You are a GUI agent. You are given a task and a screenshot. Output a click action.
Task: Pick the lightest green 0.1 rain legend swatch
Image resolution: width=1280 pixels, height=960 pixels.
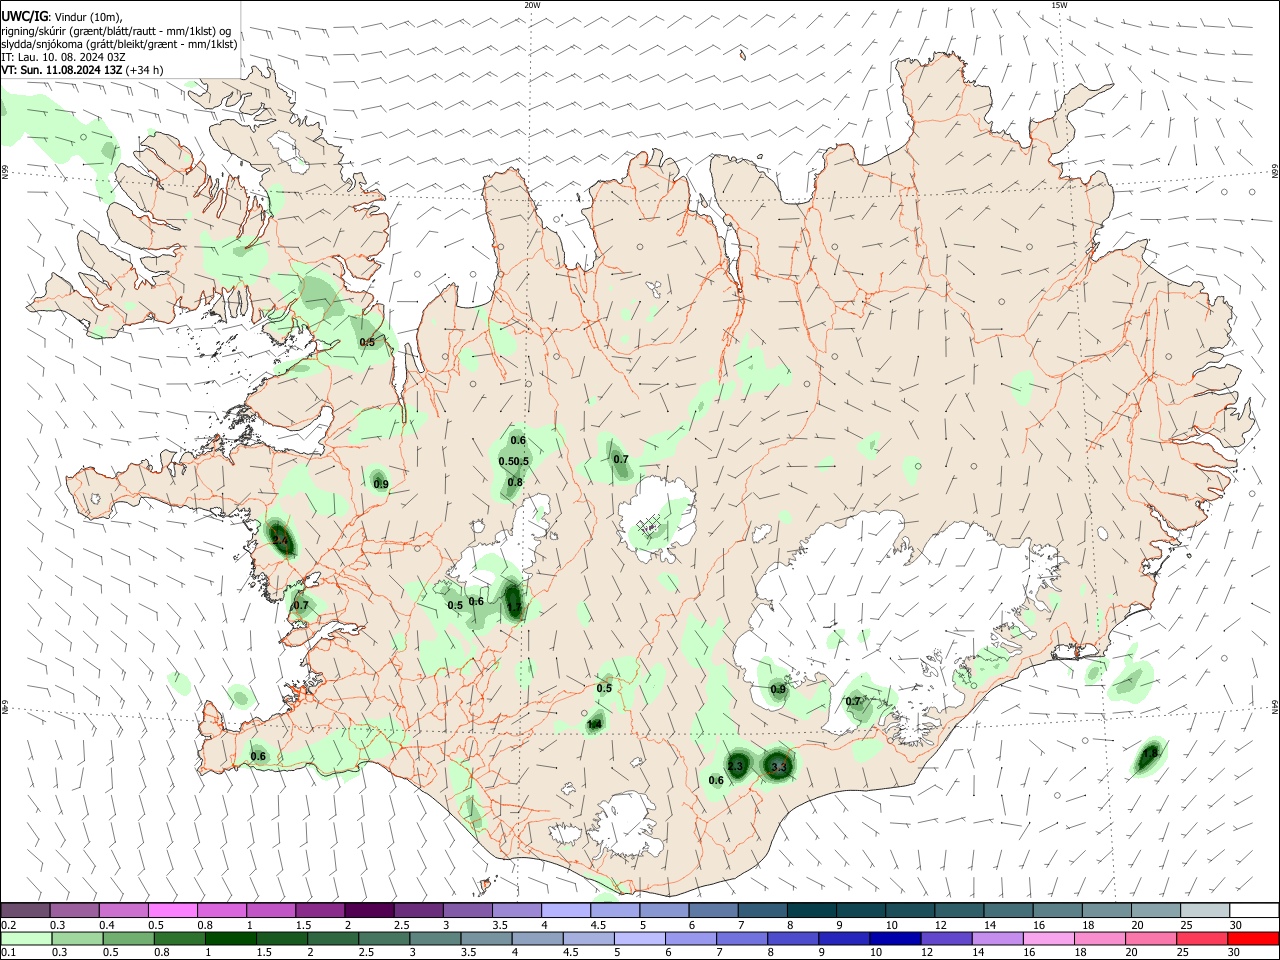(x=25, y=938)
